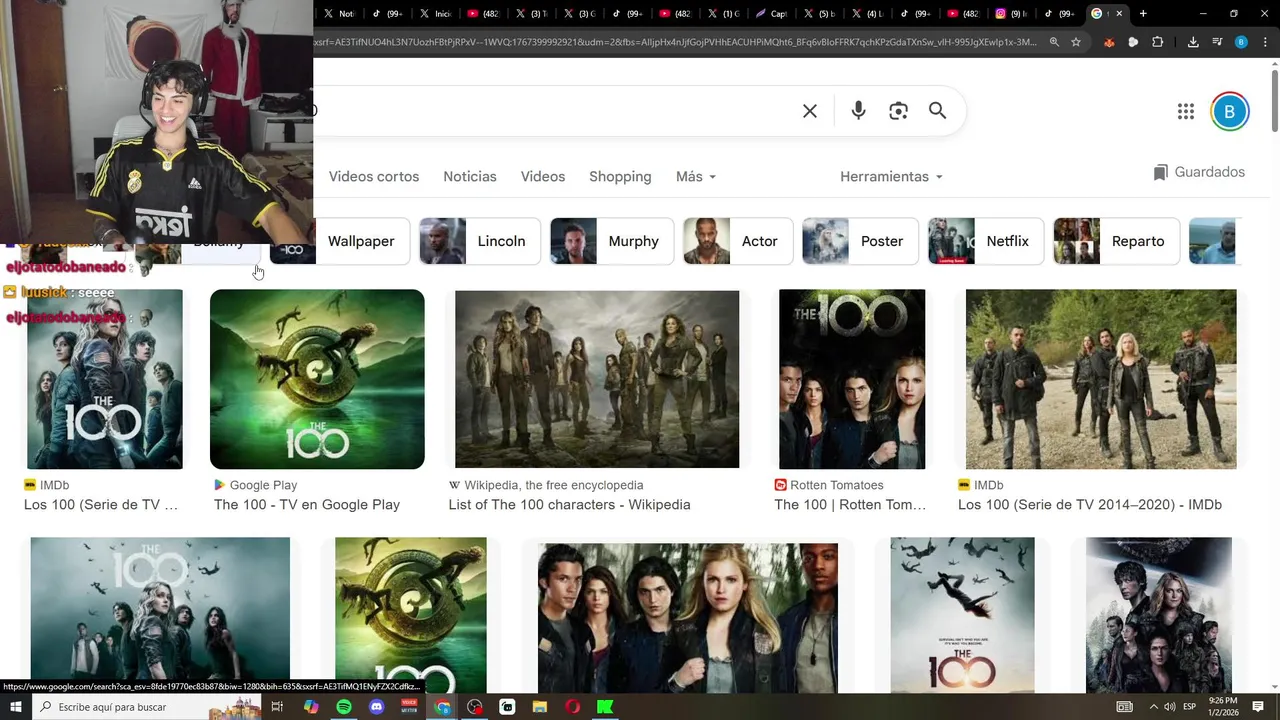Select the Actor filter chip
The image size is (1280, 720).
[738, 241]
